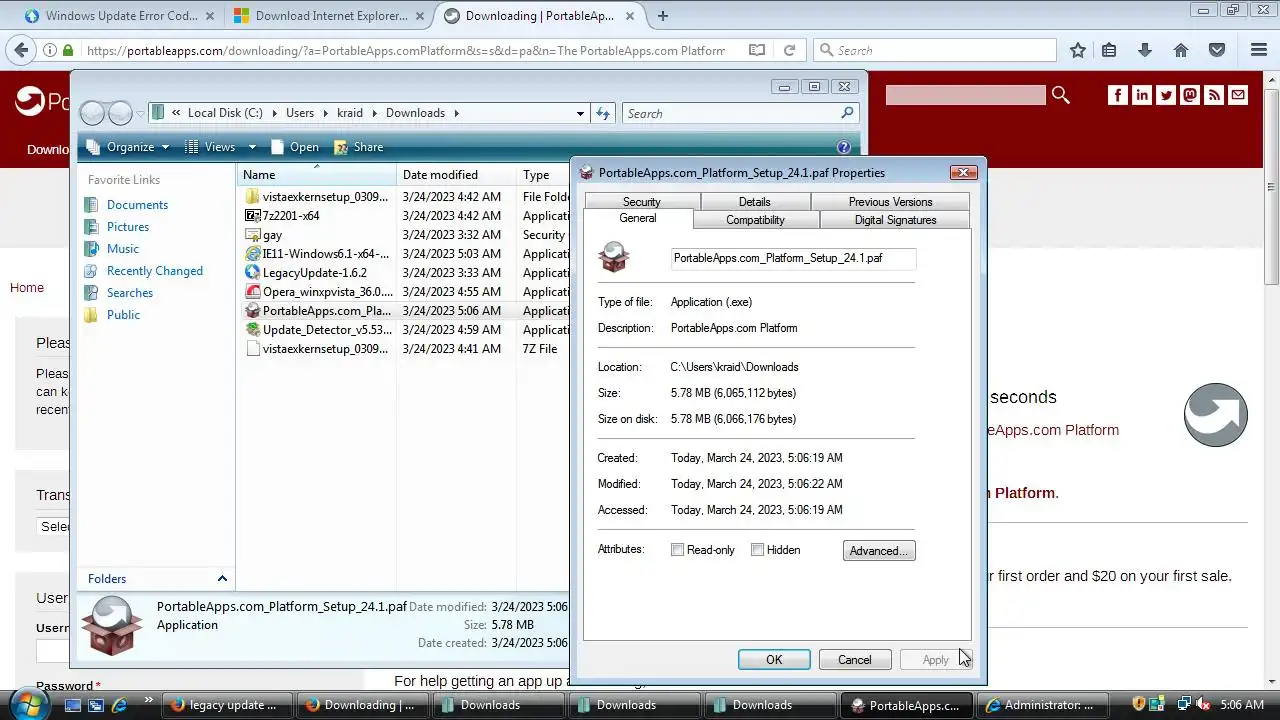Image resolution: width=1280 pixels, height=720 pixels.
Task: Click Firefox Search box
Action: tap(935, 50)
